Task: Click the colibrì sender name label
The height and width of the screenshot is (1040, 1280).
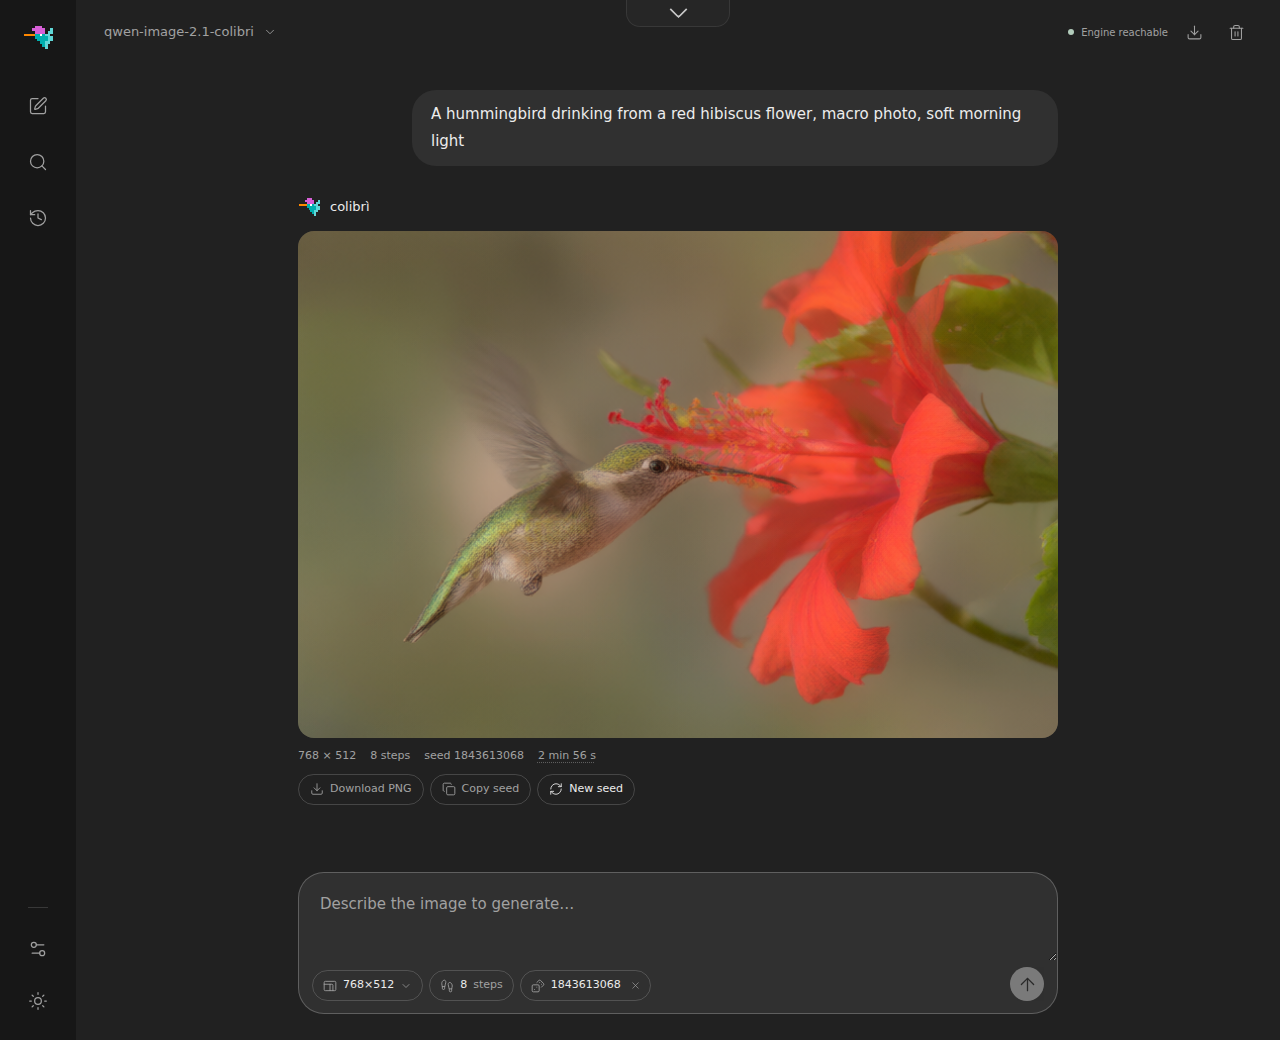Action: coord(350,206)
